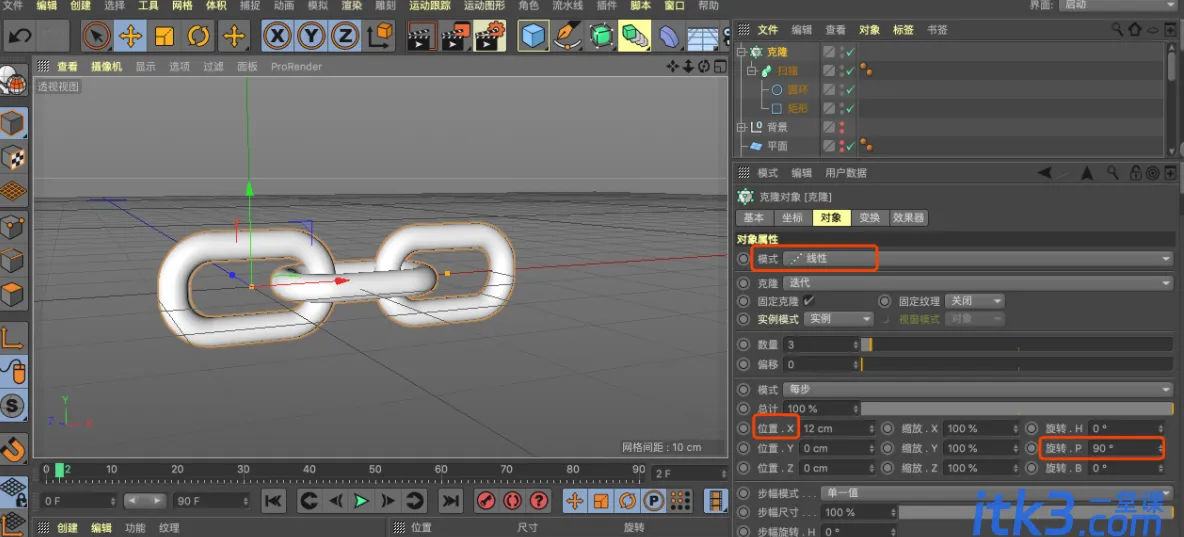Click the attribute manager lock icon
Viewport: 1184px width, 537px height.
(x=1135, y=173)
